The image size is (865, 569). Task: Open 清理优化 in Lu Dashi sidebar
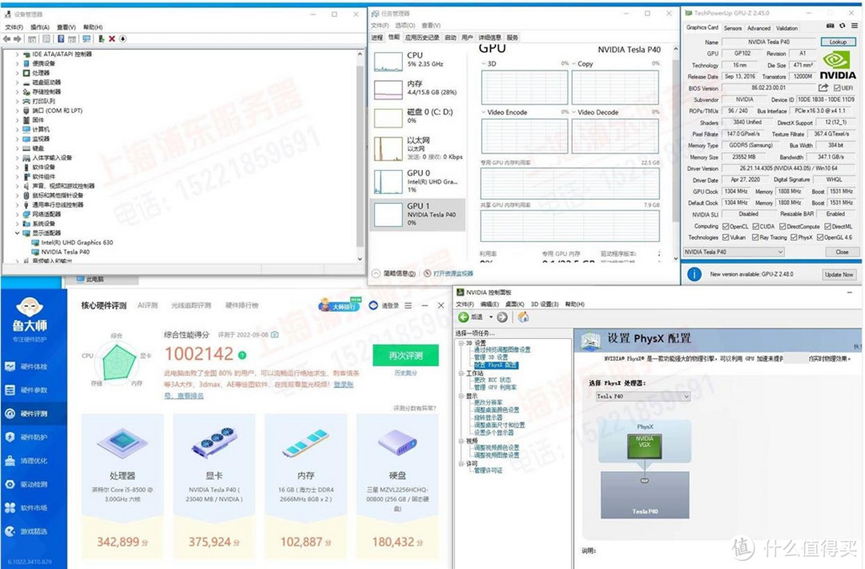pyautogui.click(x=27, y=461)
